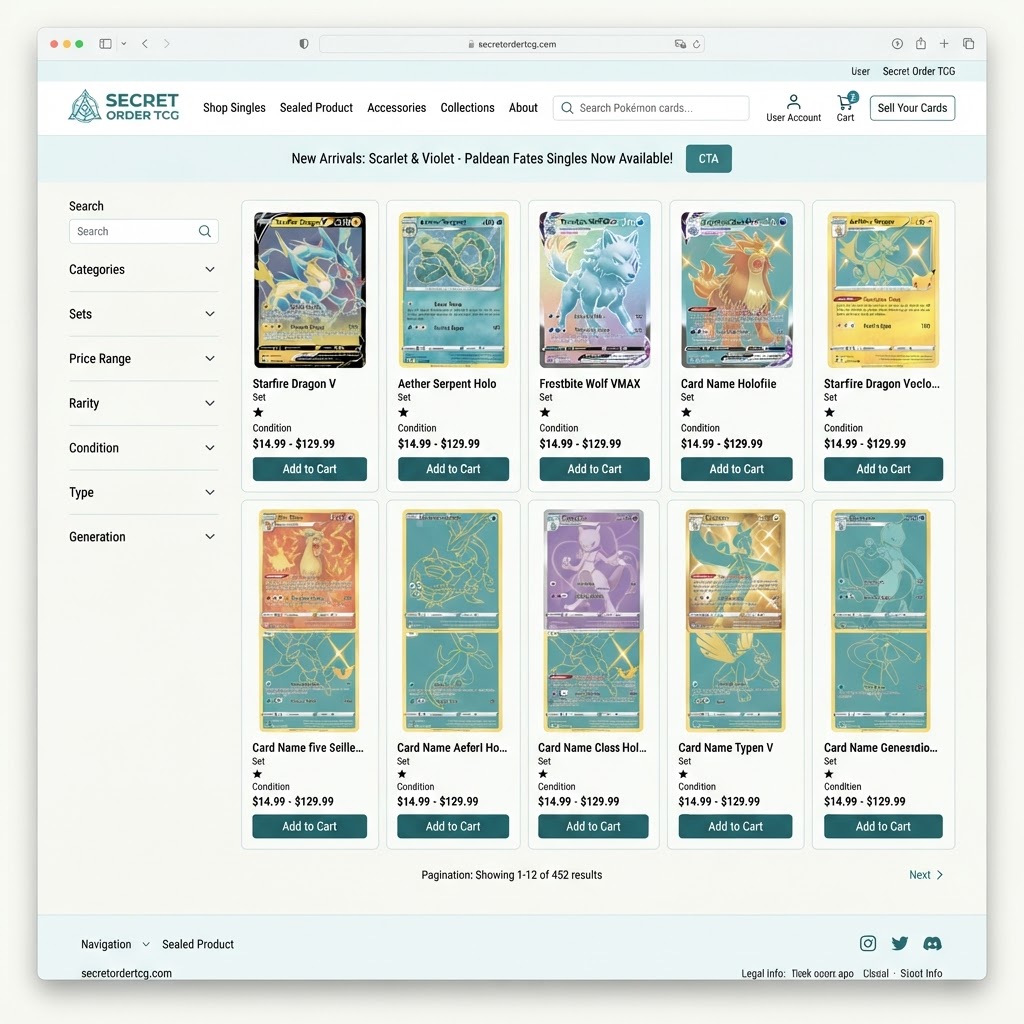The height and width of the screenshot is (1024, 1024).
Task: Open the Shop Singles menu
Action: (234, 108)
